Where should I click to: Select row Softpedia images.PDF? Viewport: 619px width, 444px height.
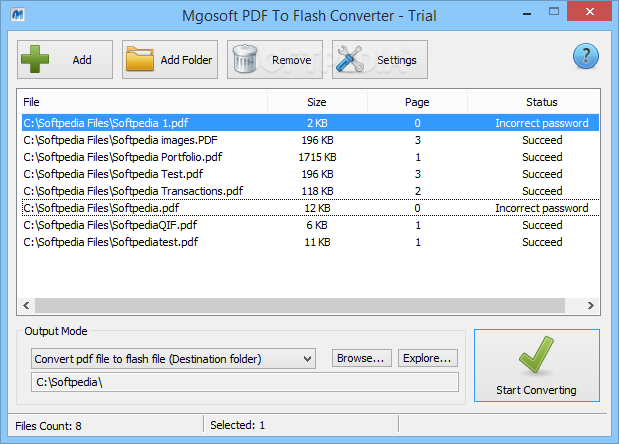310,140
